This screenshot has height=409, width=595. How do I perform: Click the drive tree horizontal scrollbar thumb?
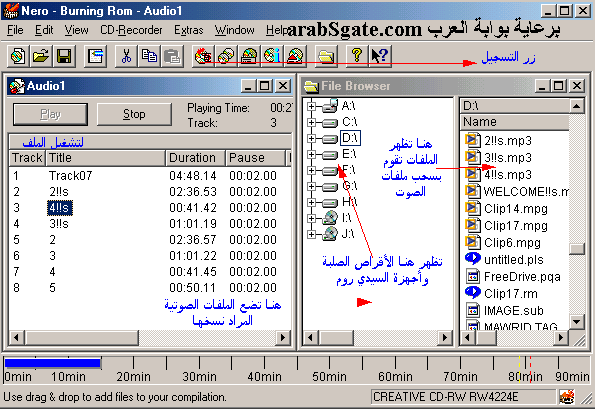coord(336,337)
